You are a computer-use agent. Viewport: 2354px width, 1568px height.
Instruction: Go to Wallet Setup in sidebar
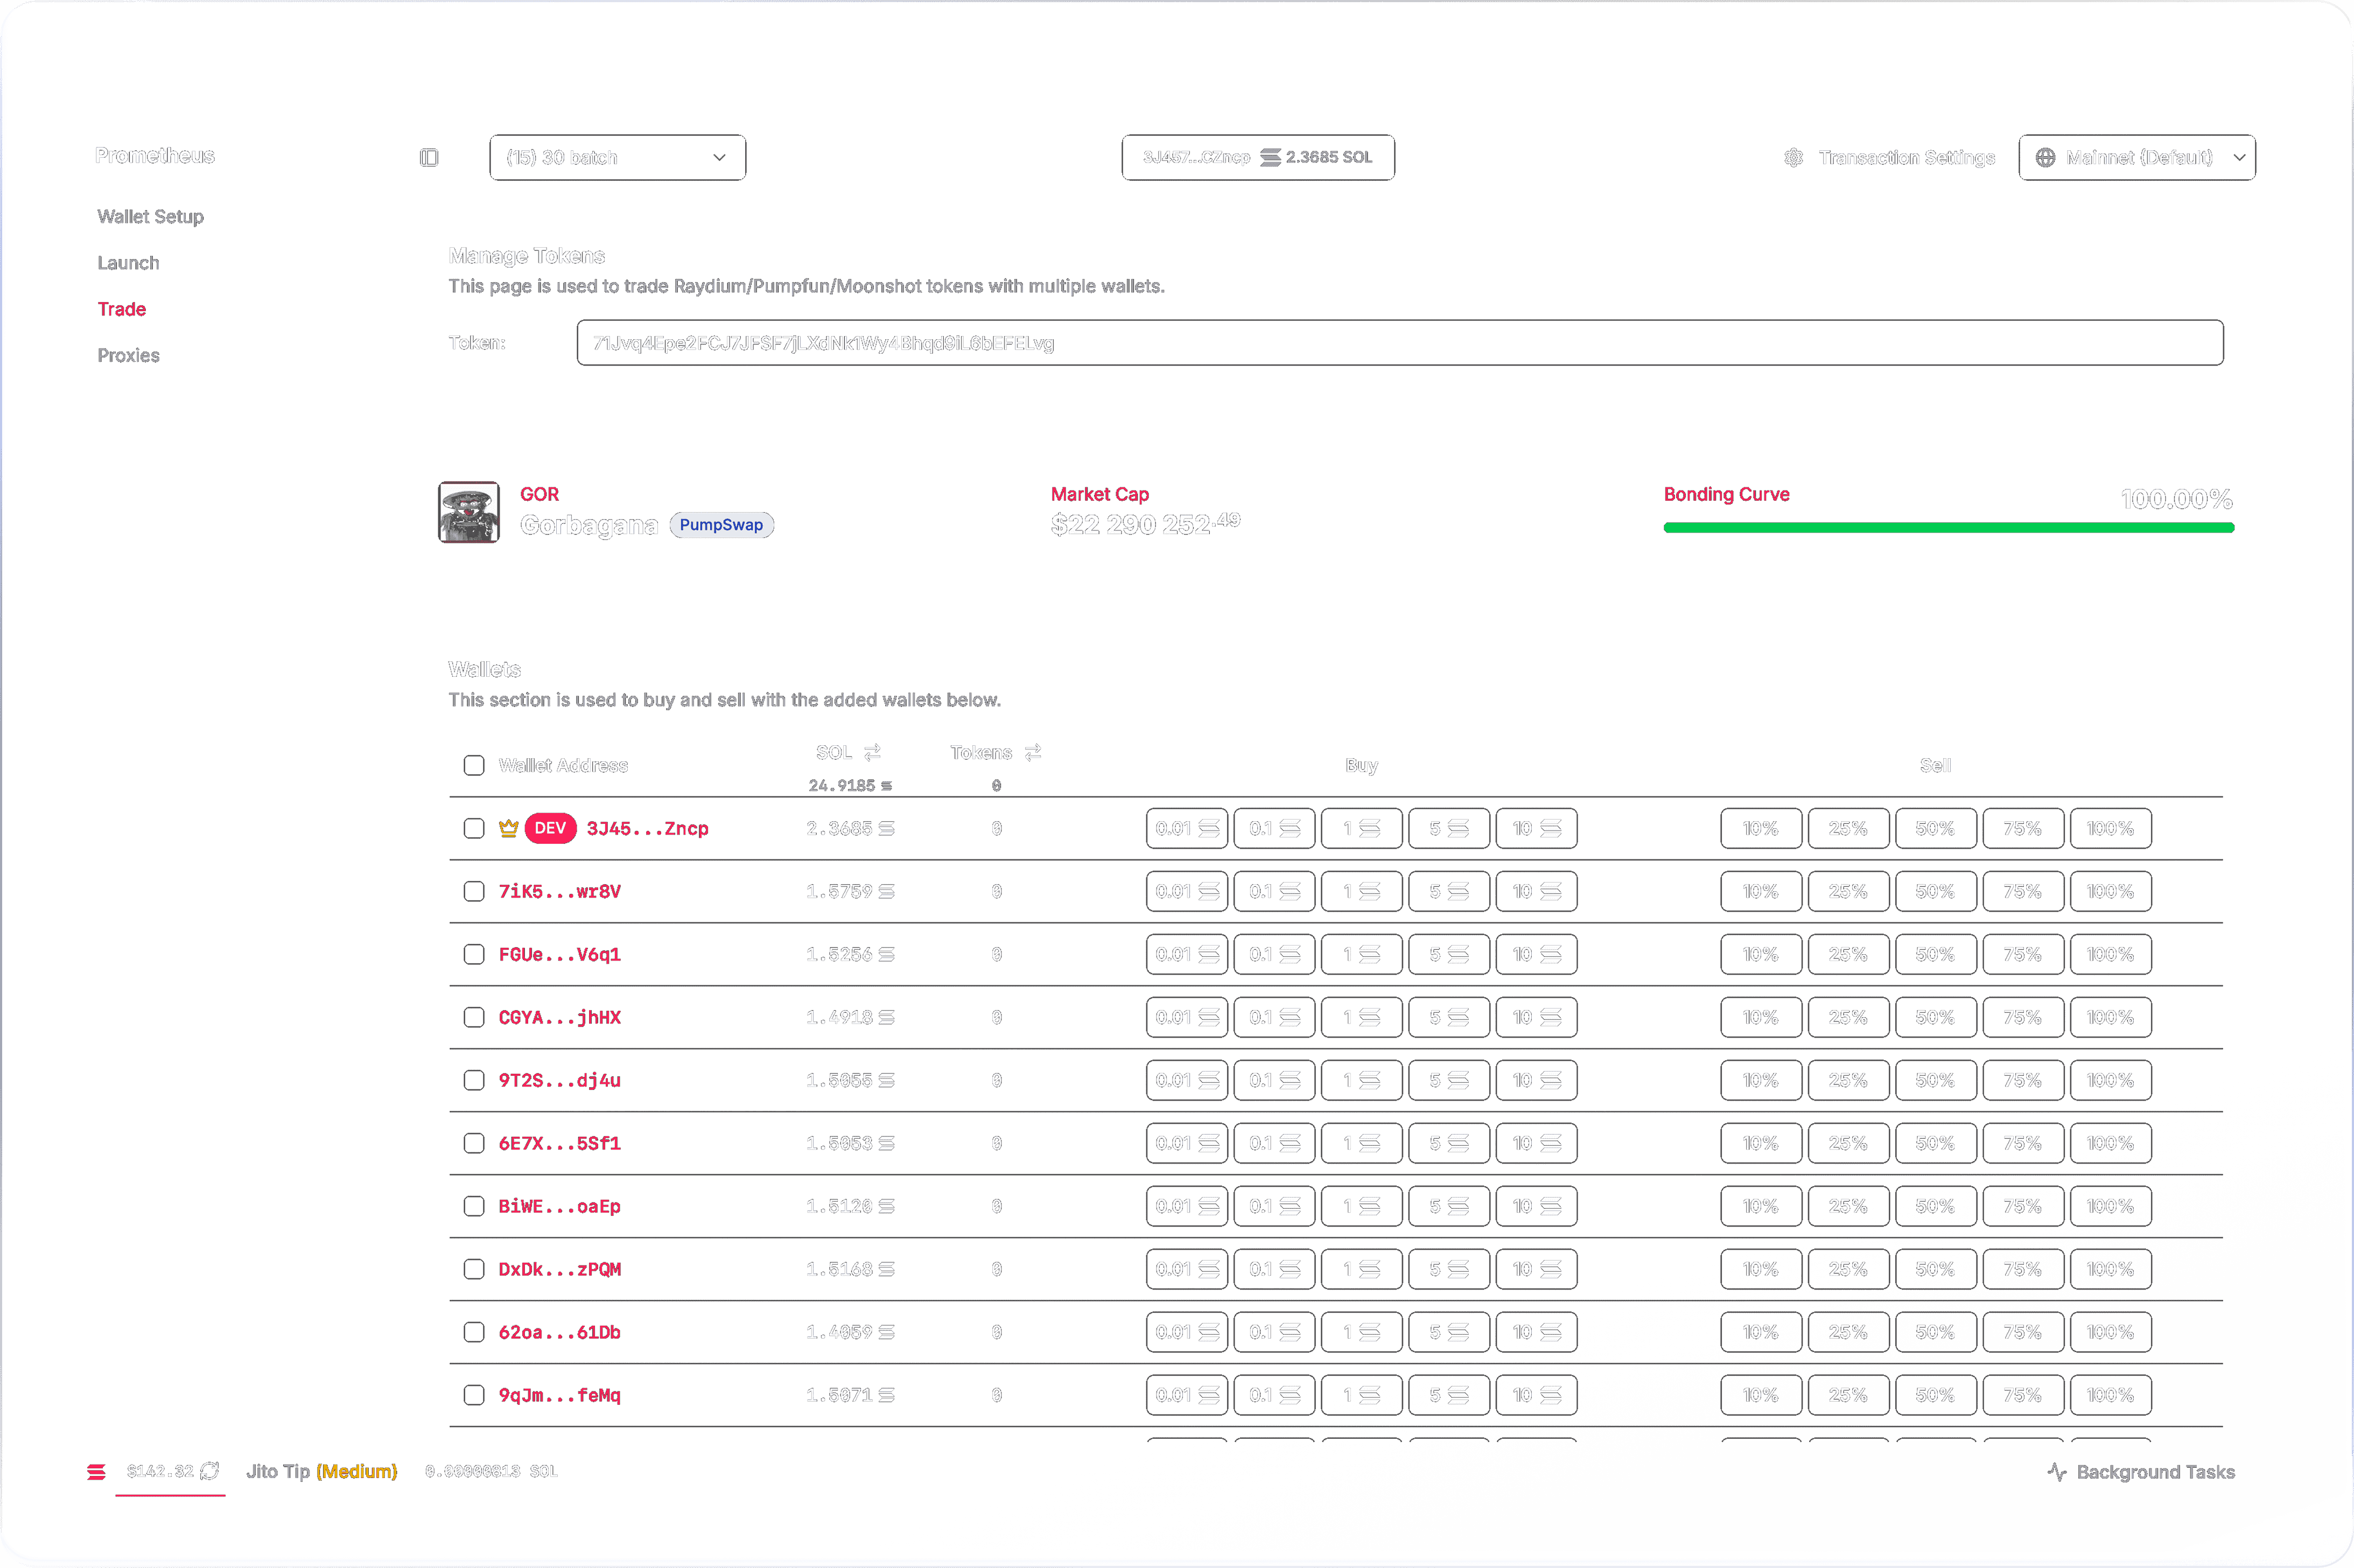pos(150,217)
